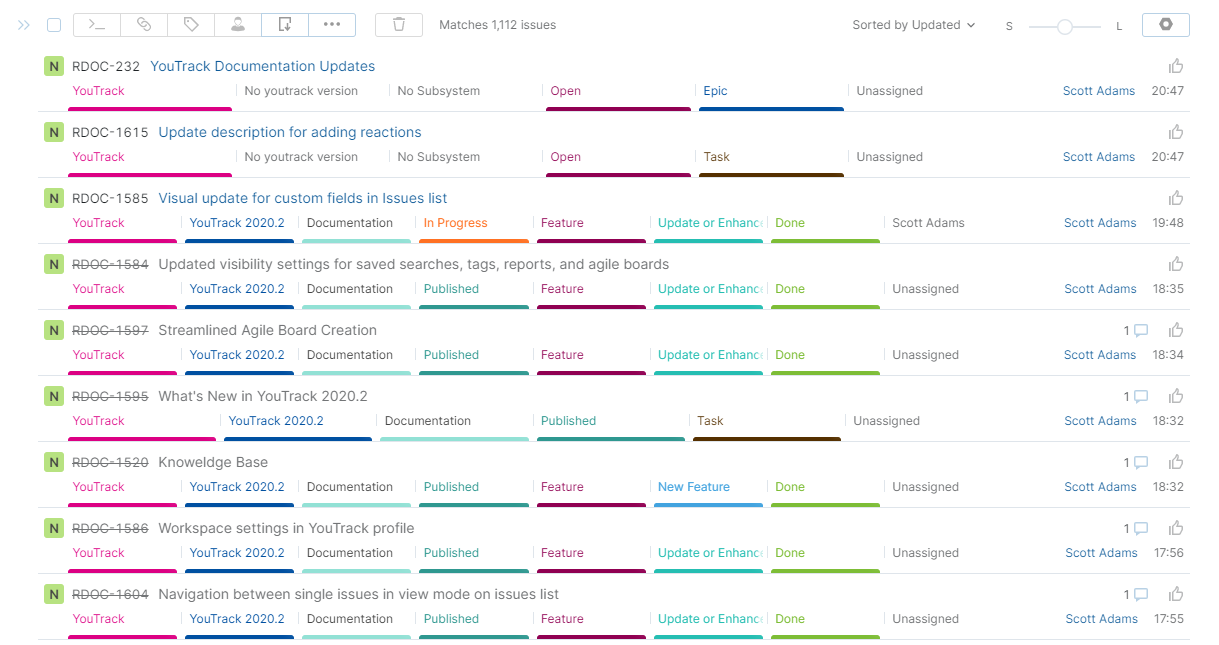Open list settings hexagon gear icon
Image resolution: width=1219 pixels, height=645 pixels.
(x=1165, y=25)
